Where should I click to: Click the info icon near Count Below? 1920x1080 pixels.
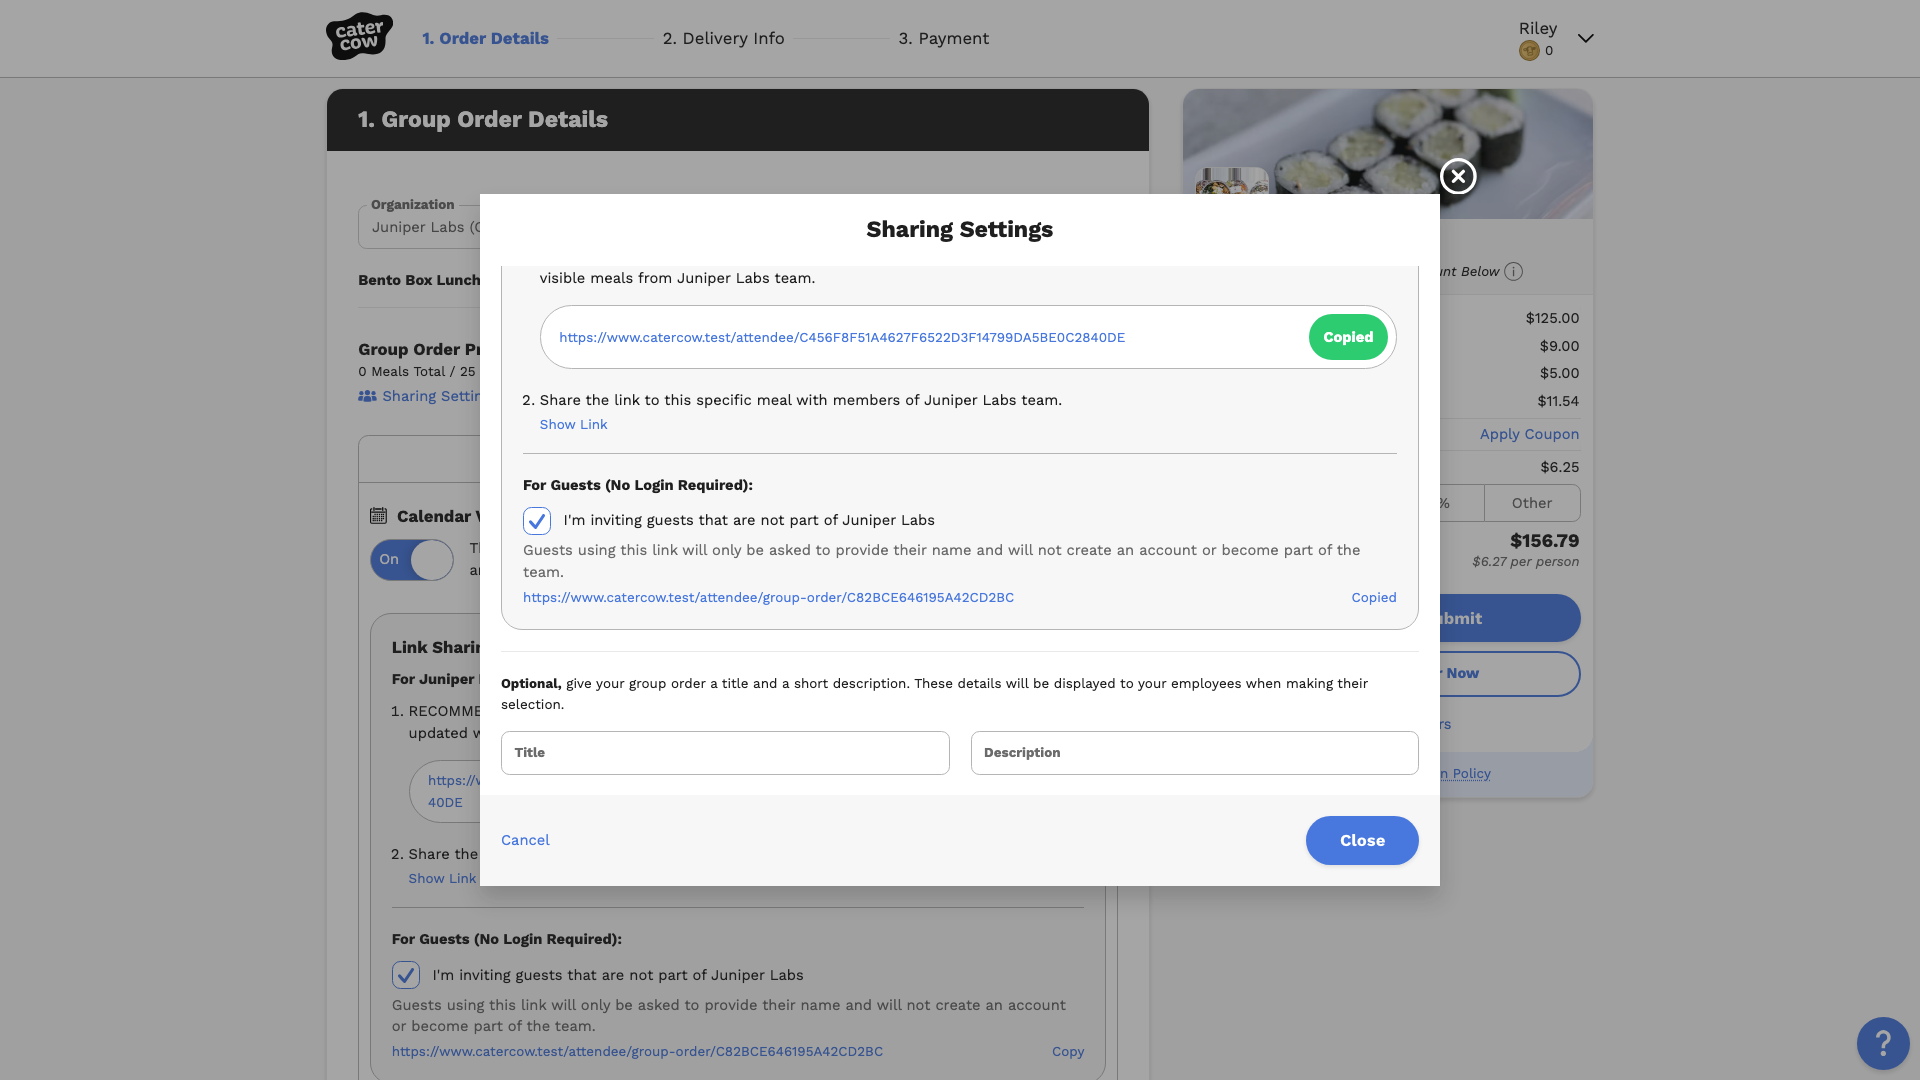coord(1513,272)
